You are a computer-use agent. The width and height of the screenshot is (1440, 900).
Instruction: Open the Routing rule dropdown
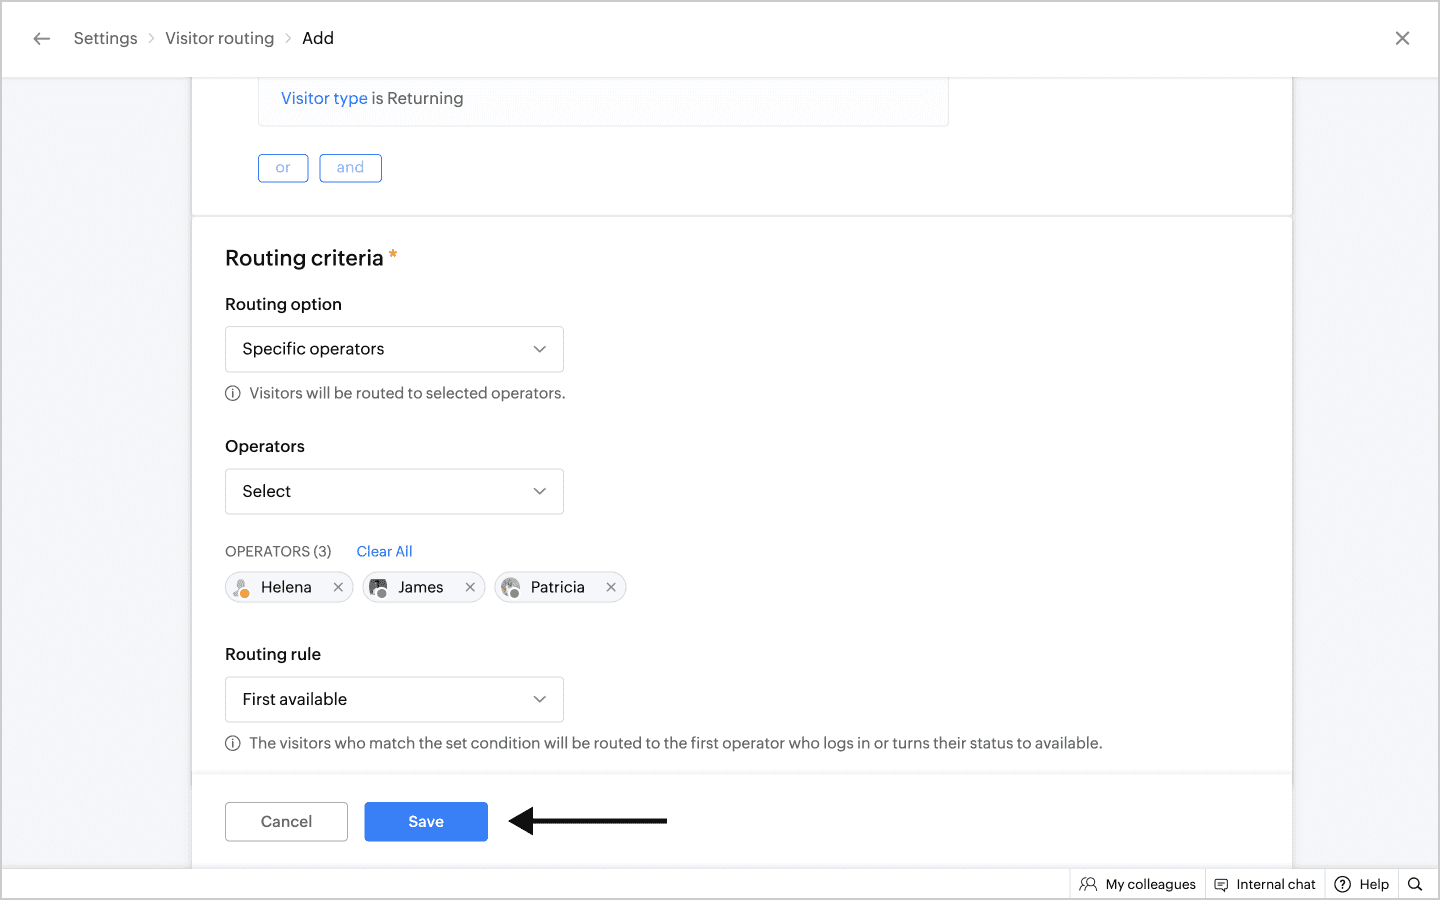click(x=394, y=699)
